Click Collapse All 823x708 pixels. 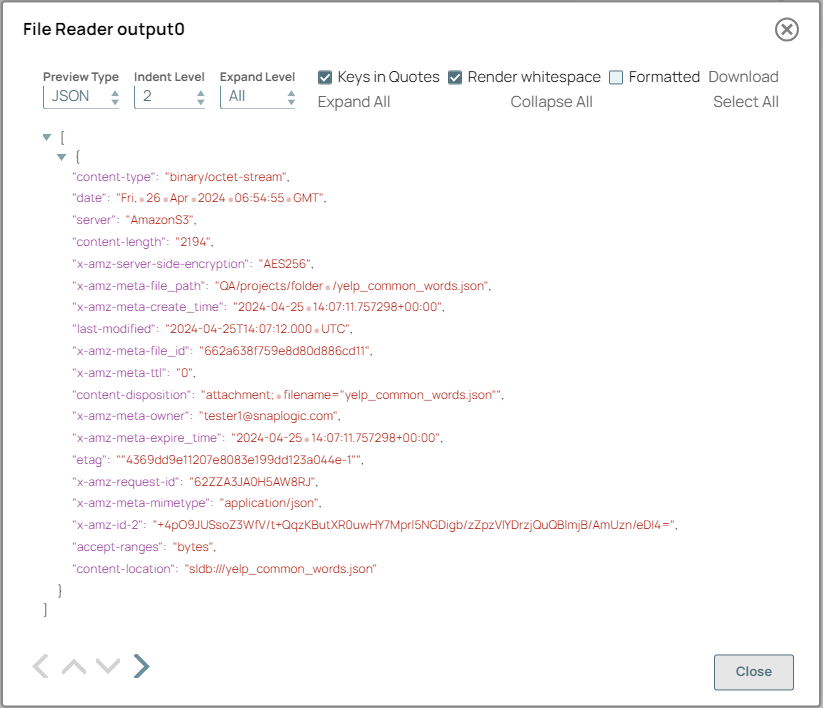pos(551,101)
